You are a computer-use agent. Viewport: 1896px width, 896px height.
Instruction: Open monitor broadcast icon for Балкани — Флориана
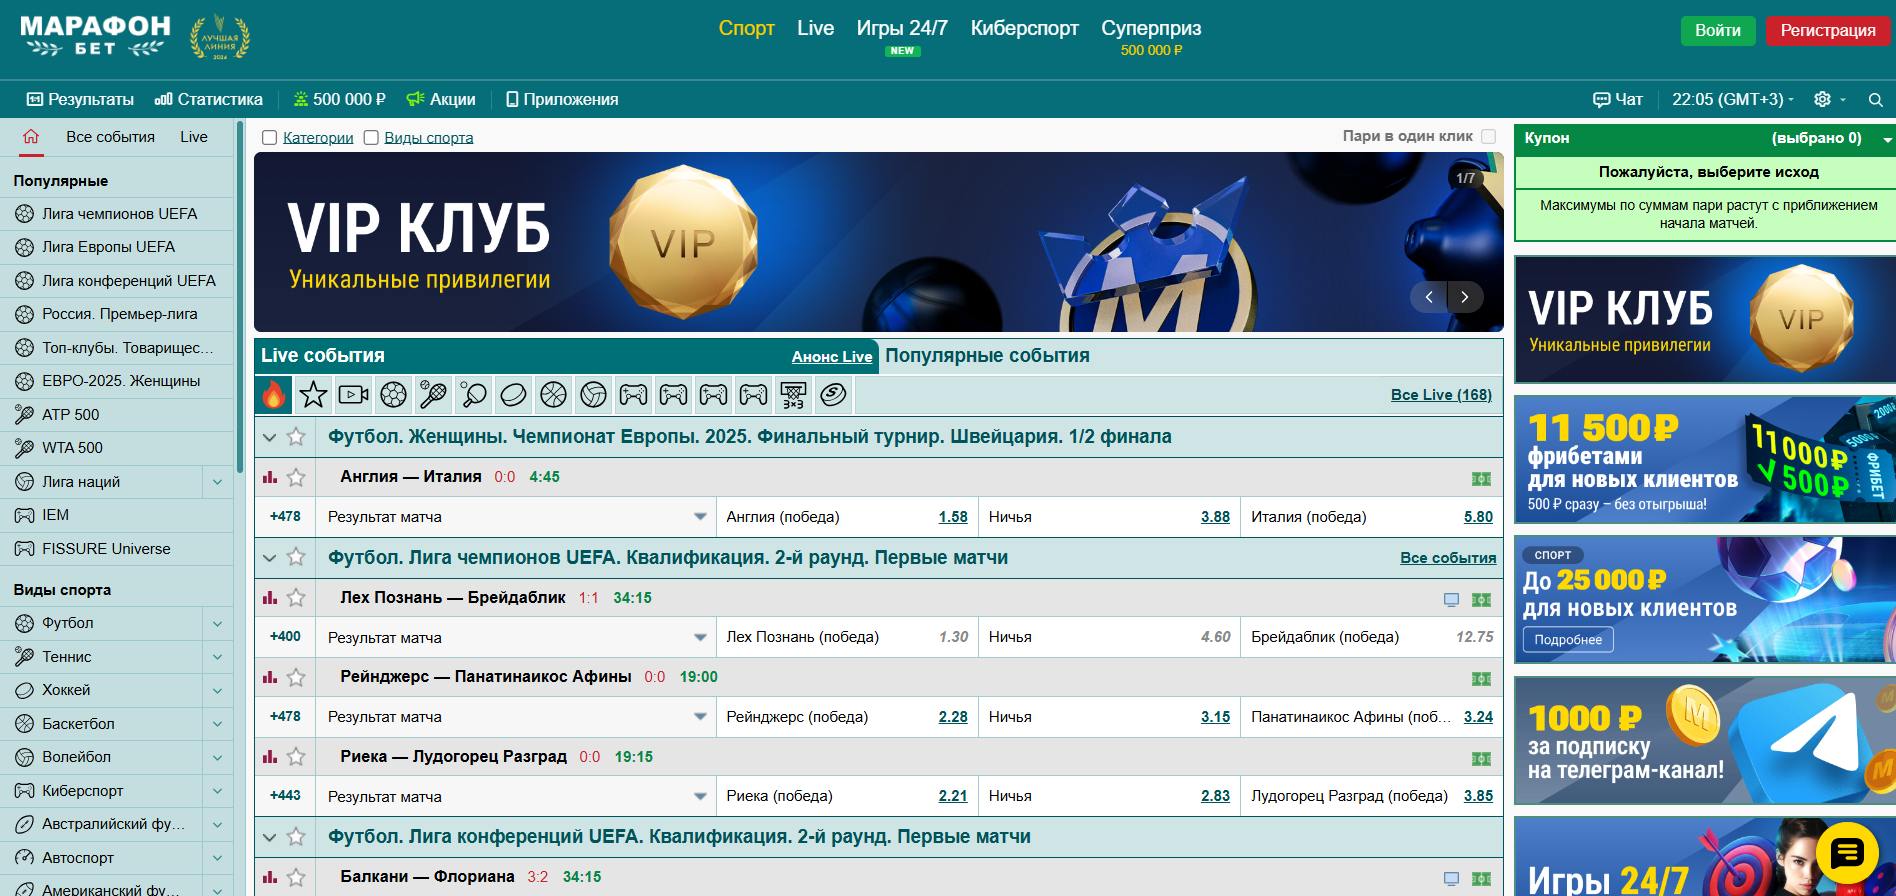click(x=1452, y=879)
